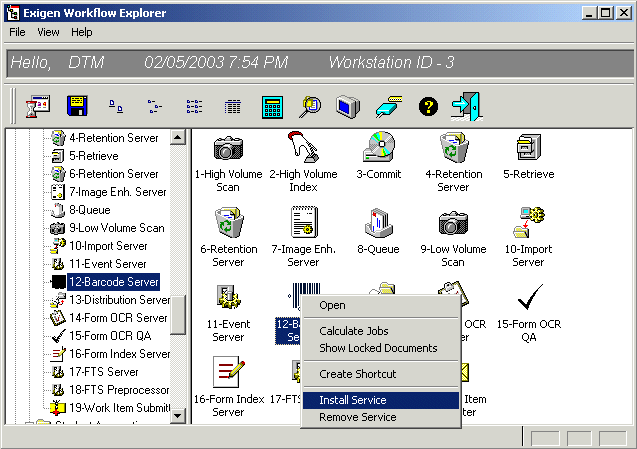The image size is (637, 449).
Task: Select 16-Form Index Server icon in right pane
Action: pos(229,372)
